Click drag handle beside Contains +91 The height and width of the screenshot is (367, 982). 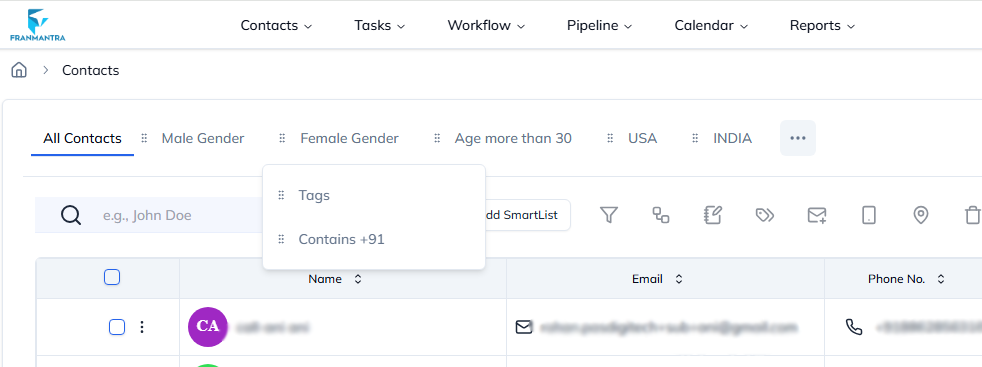281,239
